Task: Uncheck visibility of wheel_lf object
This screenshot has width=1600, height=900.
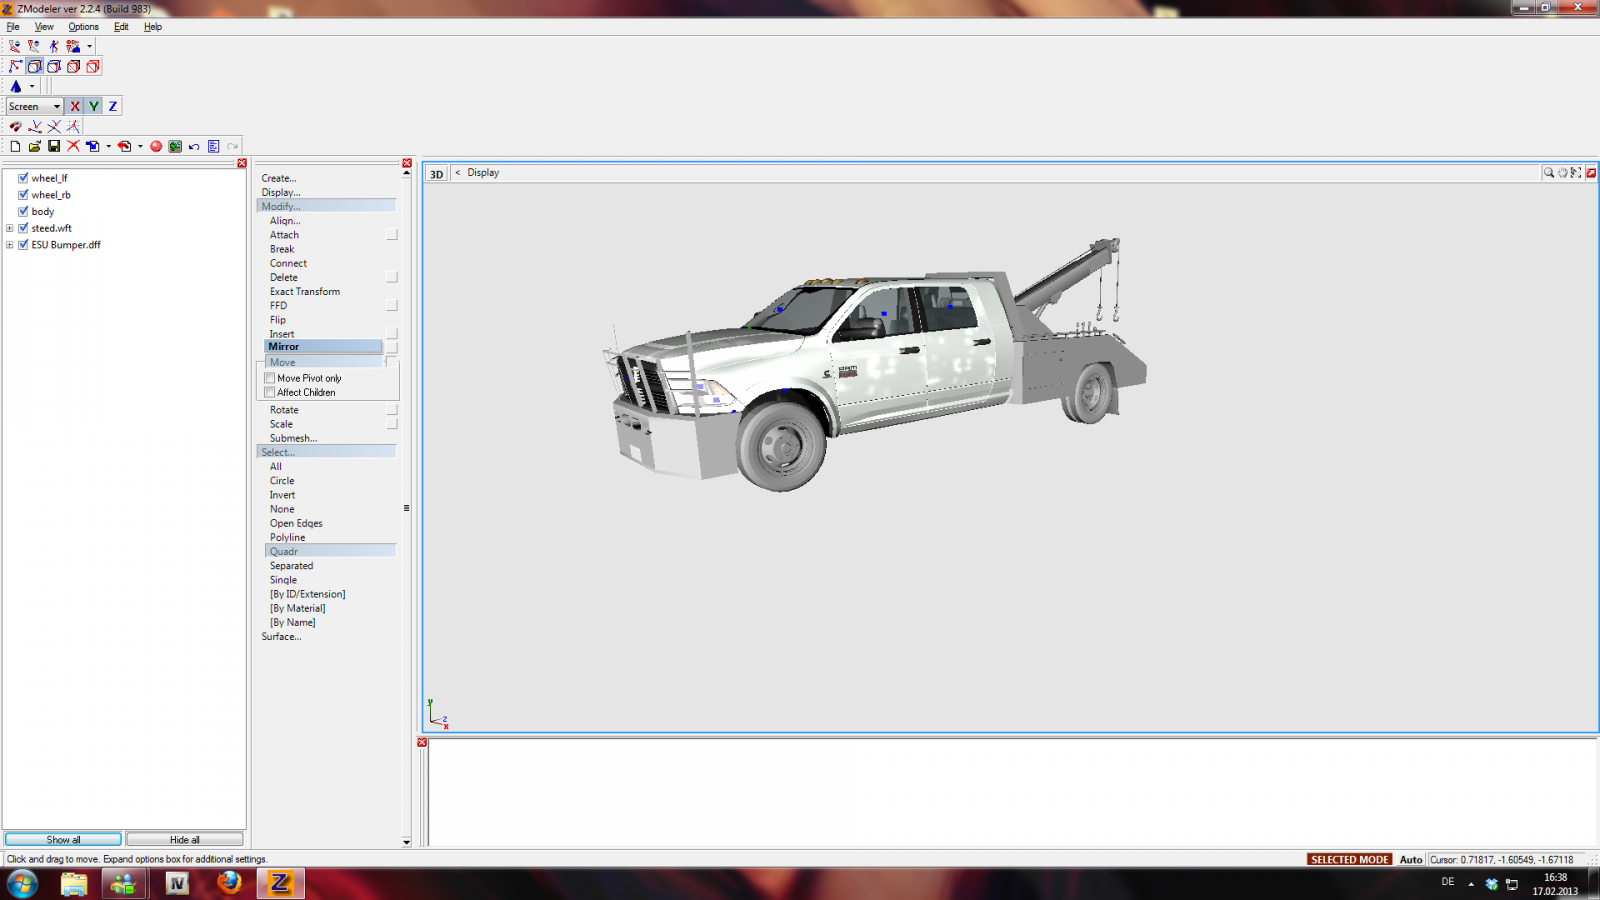Action: [x=23, y=178]
